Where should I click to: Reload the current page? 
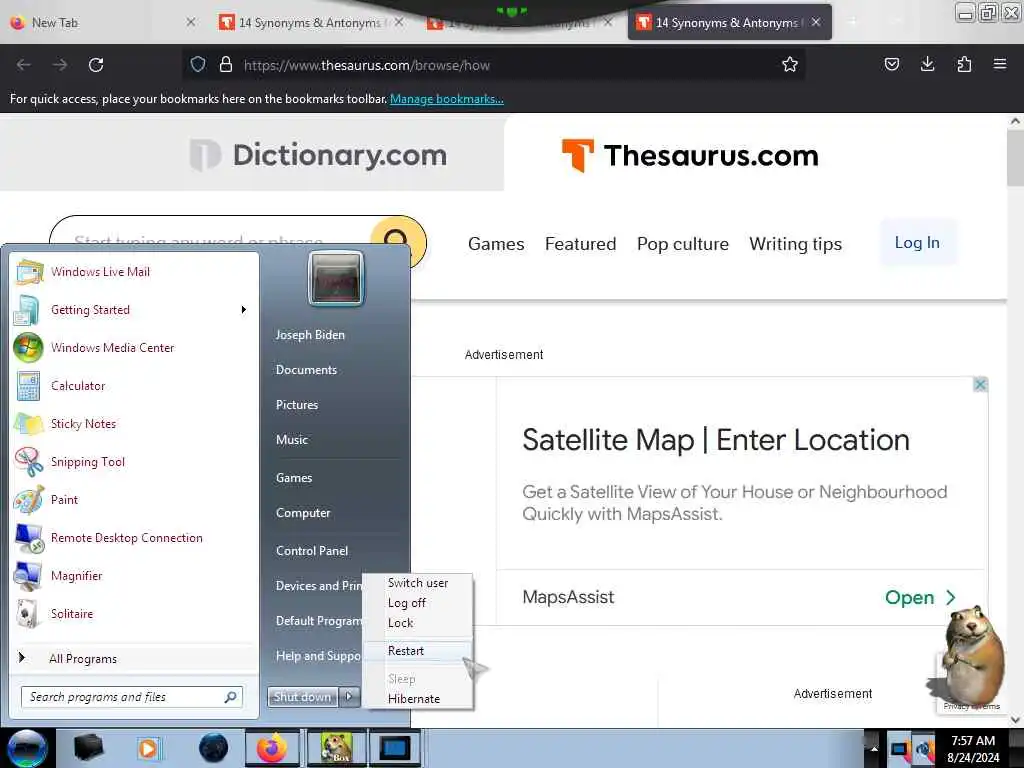(96, 65)
